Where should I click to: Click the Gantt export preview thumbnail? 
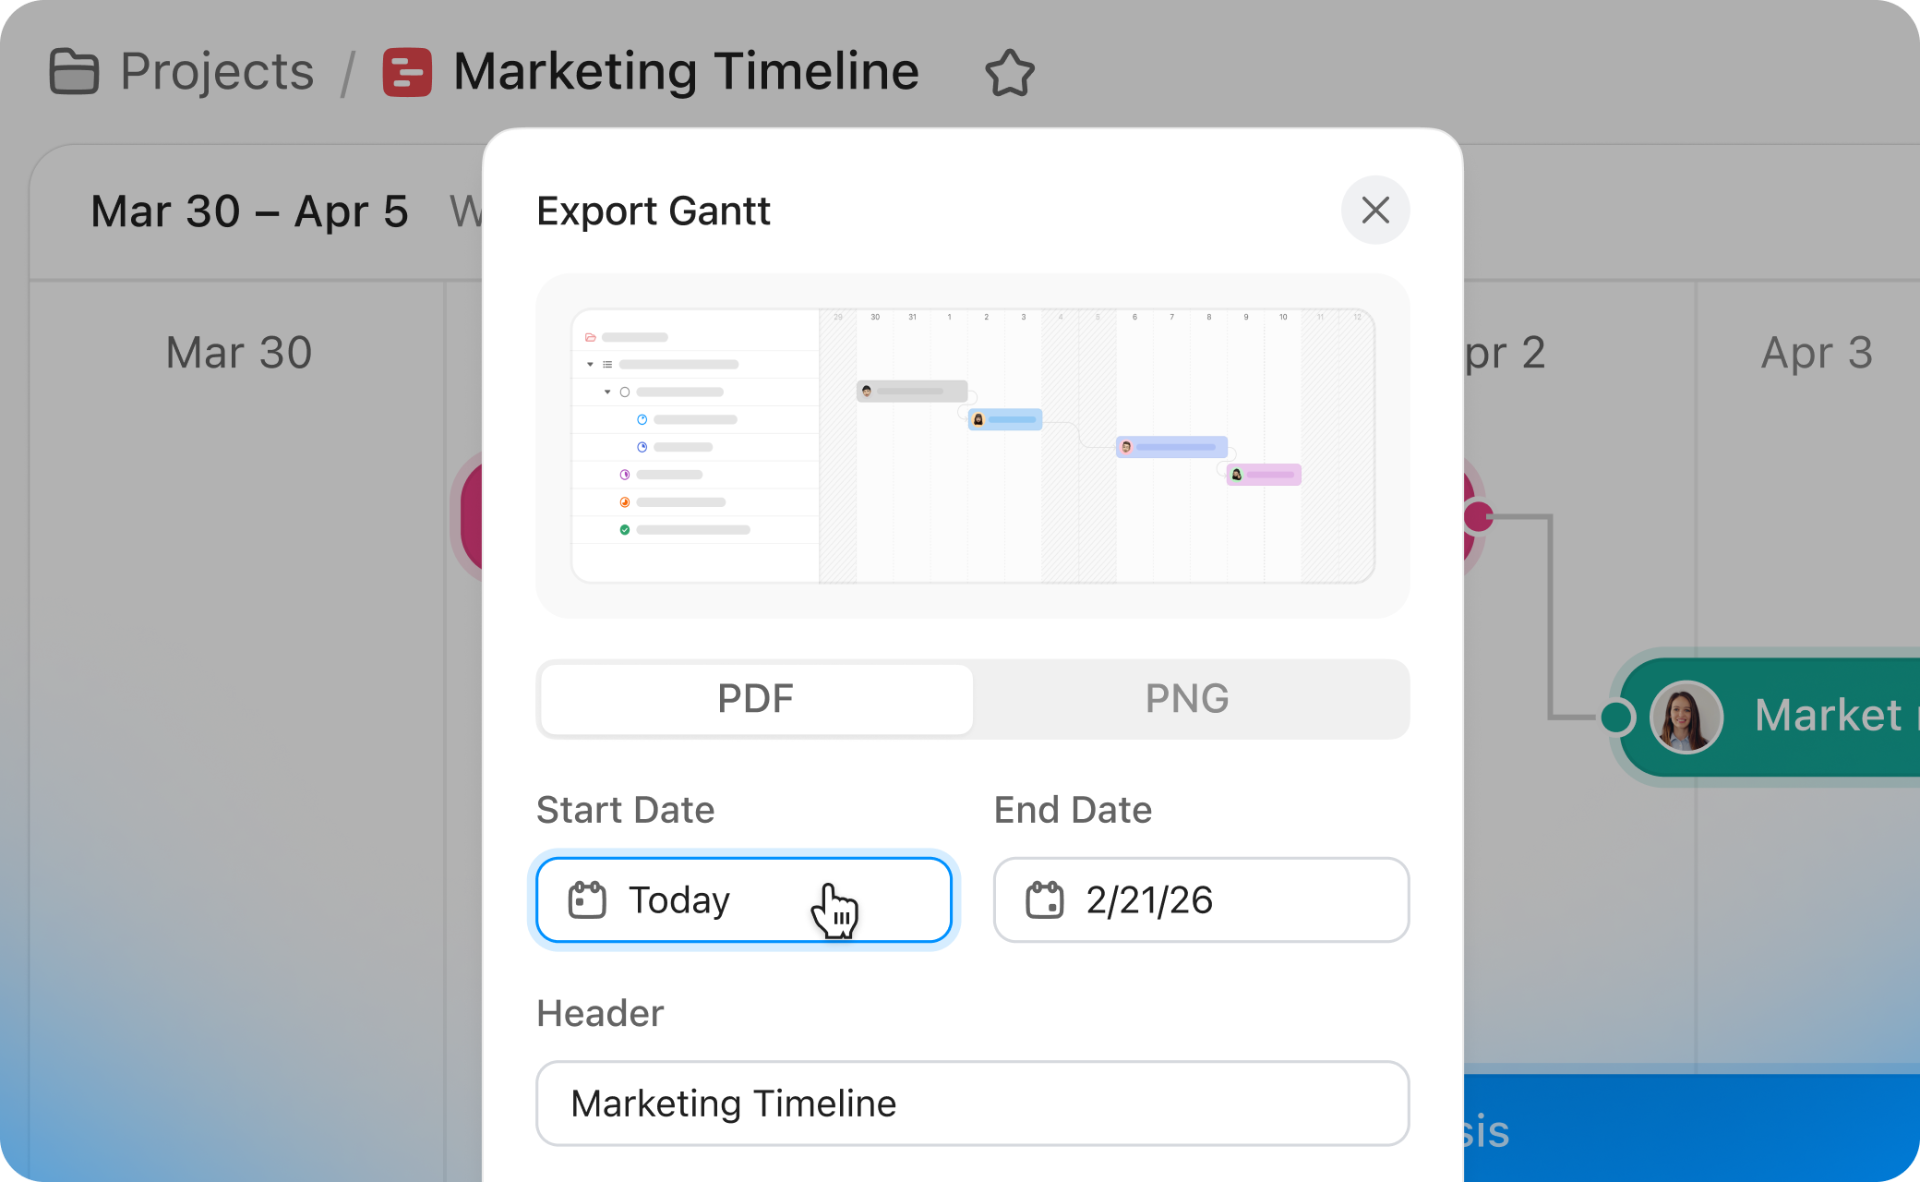972,446
